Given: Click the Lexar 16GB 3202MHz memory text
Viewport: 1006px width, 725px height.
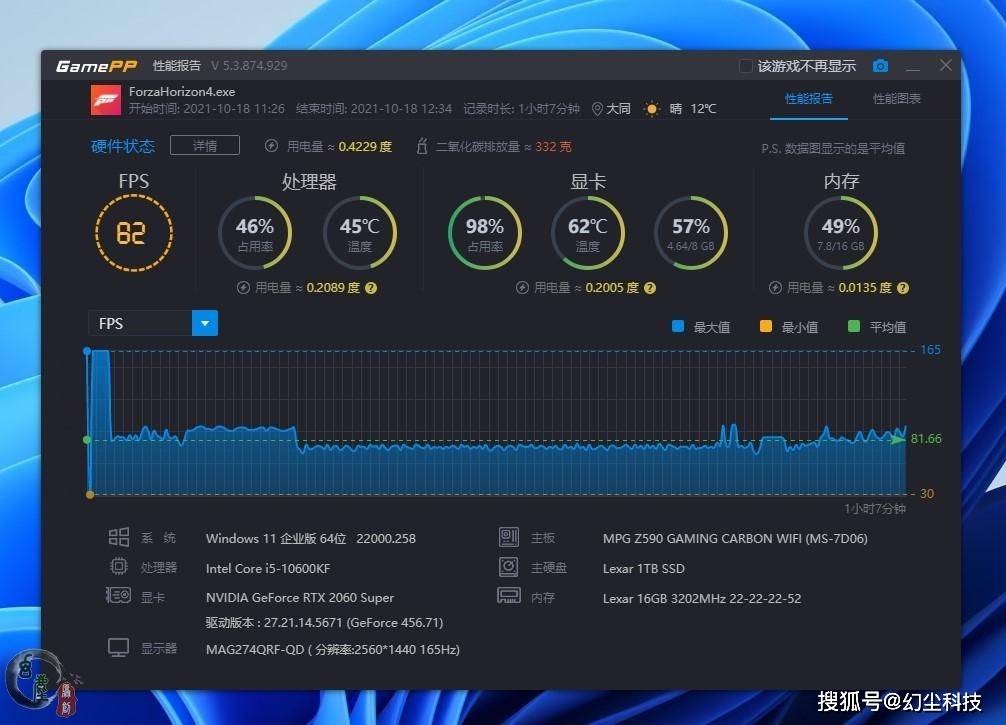Looking at the screenshot, I should 702,599.
